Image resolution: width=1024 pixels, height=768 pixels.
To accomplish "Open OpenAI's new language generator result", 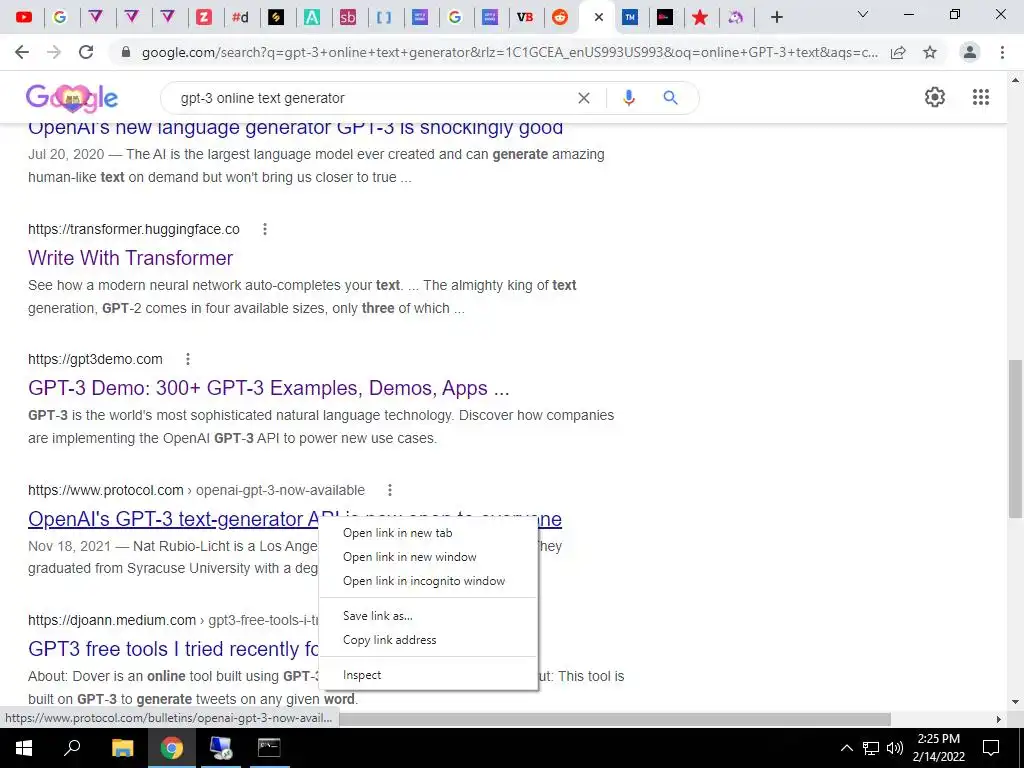I will click(x=295, y=129).
